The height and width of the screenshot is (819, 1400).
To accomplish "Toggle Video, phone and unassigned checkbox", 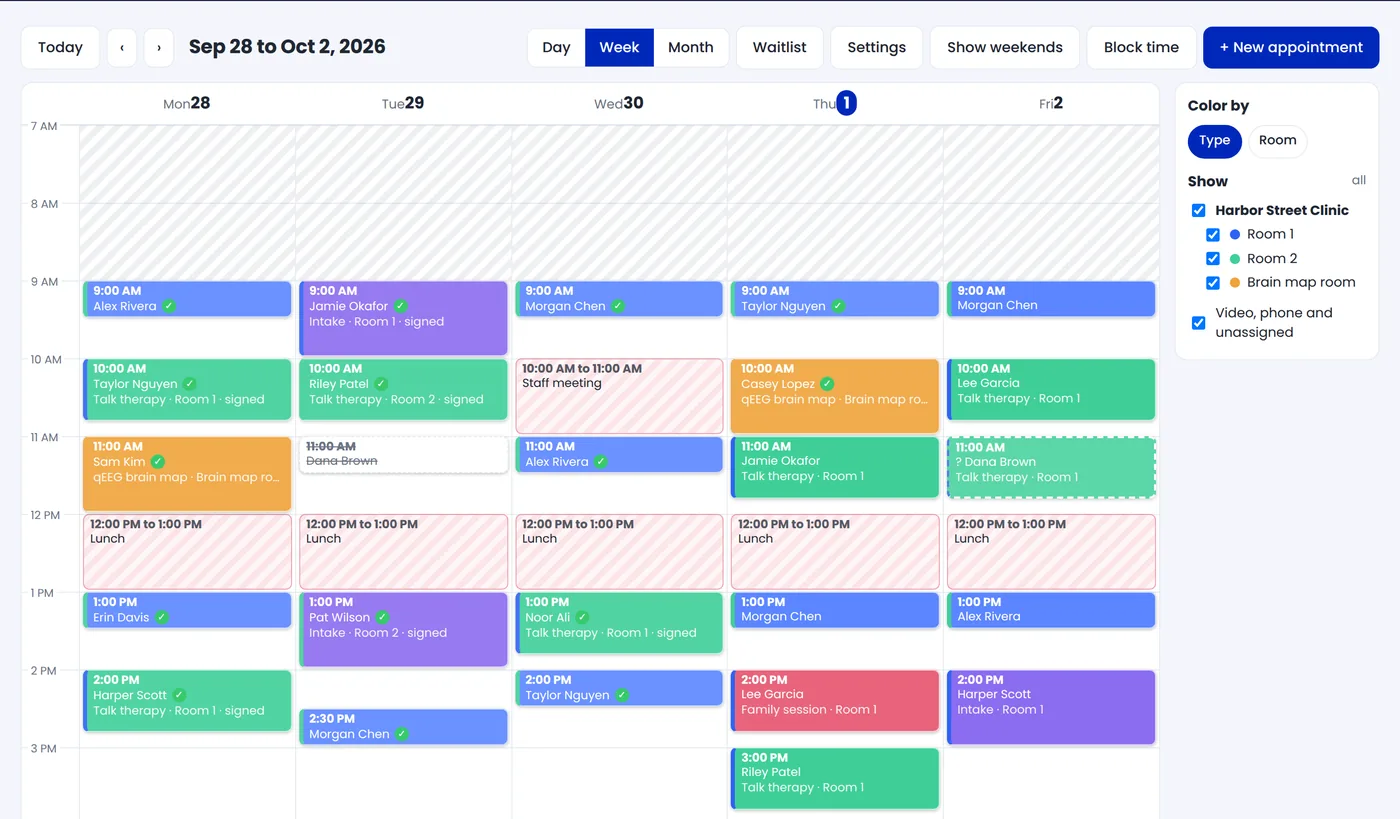I will (1198, 322).
